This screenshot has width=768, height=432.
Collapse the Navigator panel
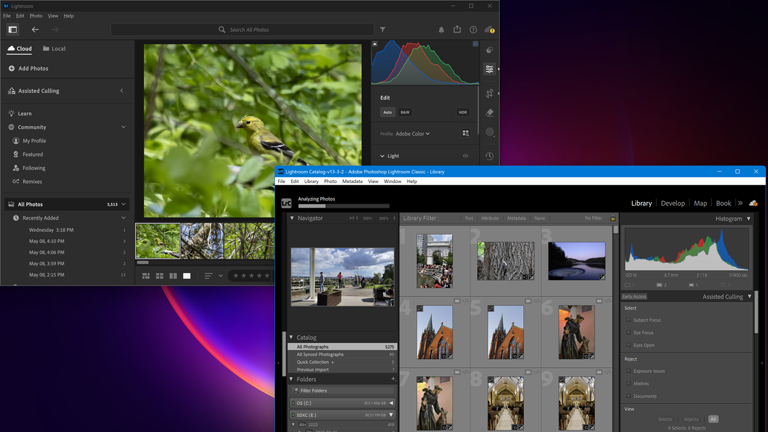(x=292, y=218)
